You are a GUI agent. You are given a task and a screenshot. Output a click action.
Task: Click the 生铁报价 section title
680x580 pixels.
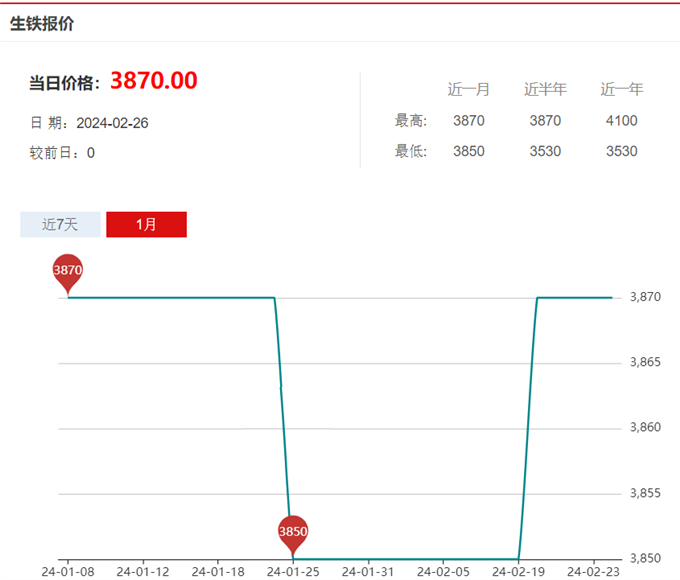click(42, 23)
